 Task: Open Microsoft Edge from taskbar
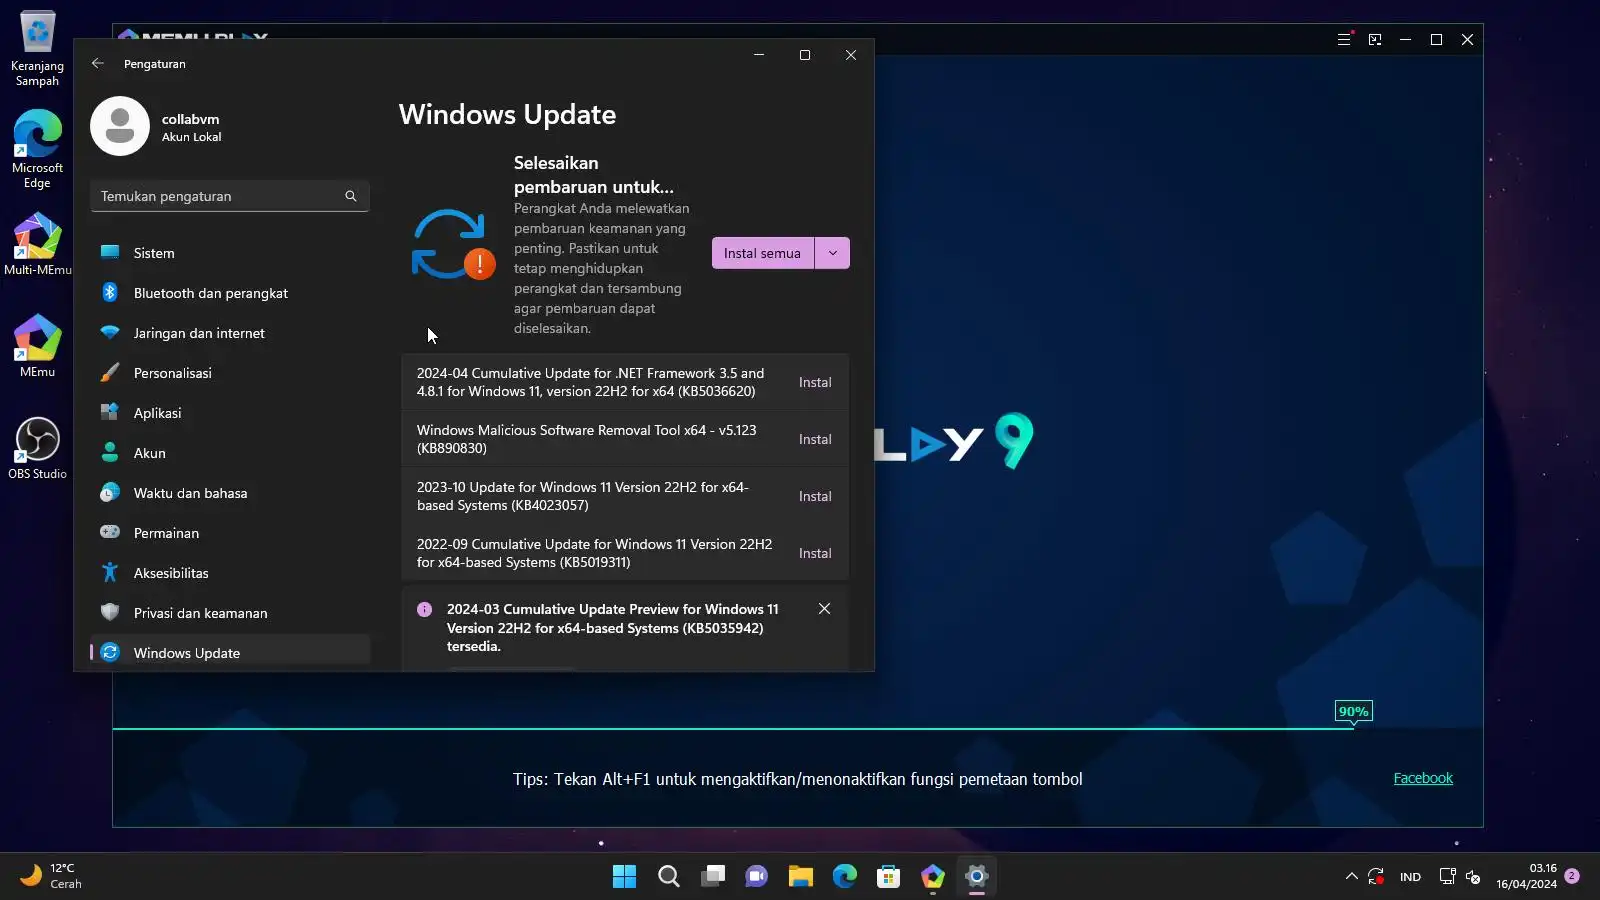point(845,877)
